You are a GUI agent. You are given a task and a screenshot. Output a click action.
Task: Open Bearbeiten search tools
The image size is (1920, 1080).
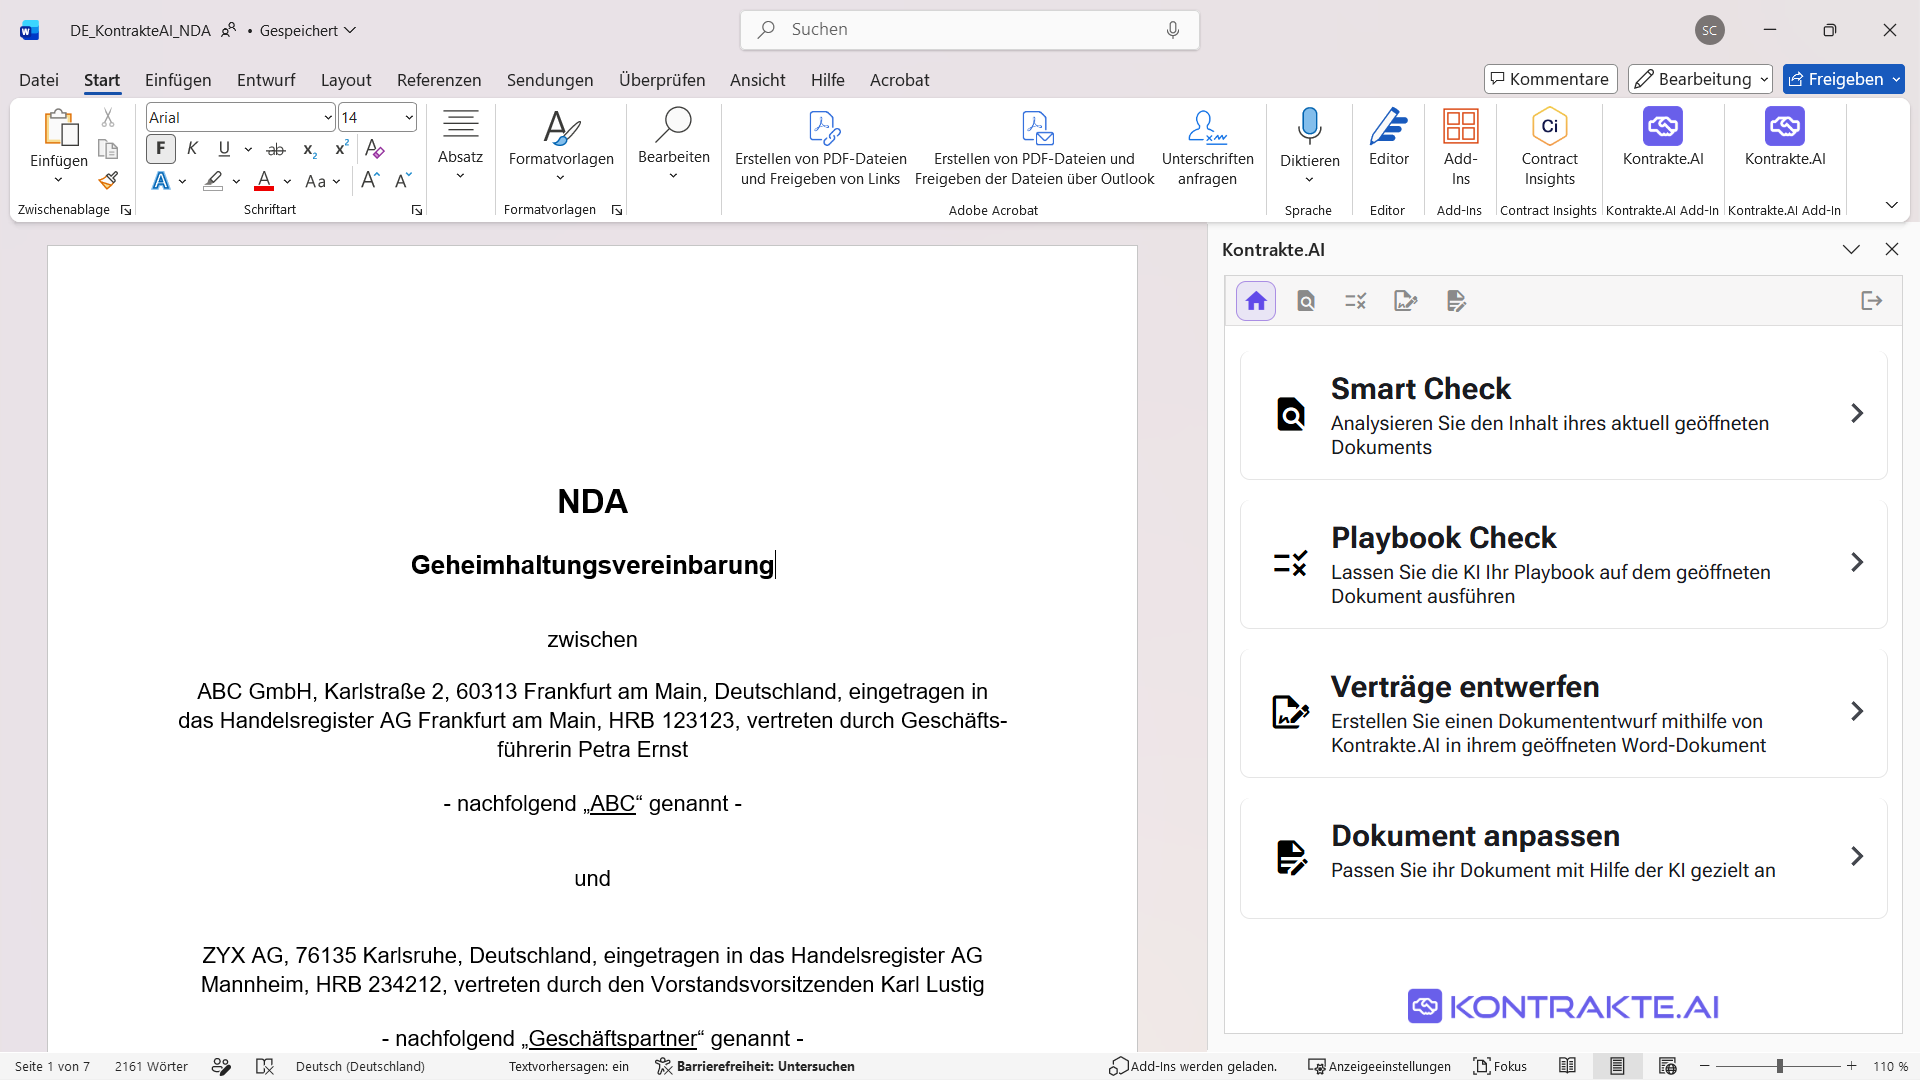click(674, 145)
